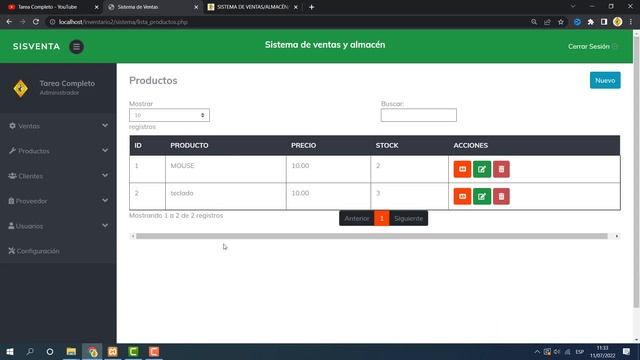Open the Configuración menu item
This screenshot has height=360, width=640.
[x=58, y=251]
